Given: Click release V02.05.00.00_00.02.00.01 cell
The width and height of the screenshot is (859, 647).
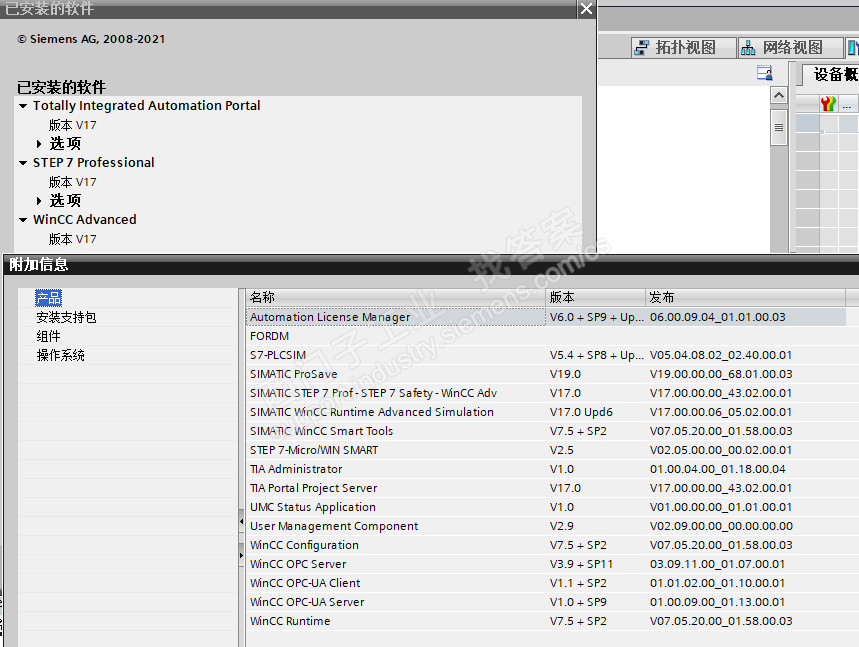Looking at the screenshot, I should [x=721, y=450].
